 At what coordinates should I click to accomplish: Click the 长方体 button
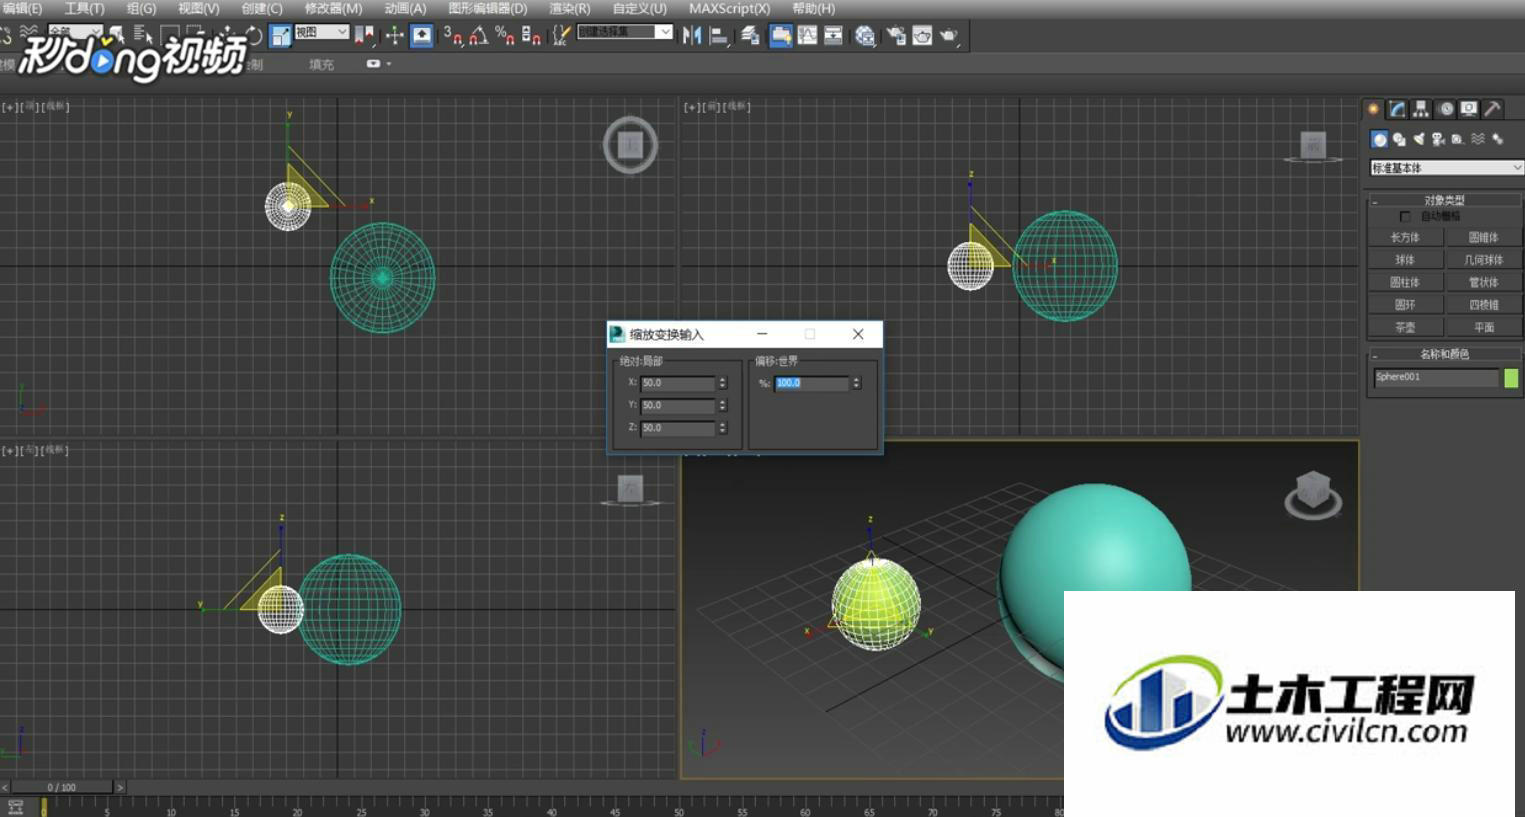pos(1405,238)
